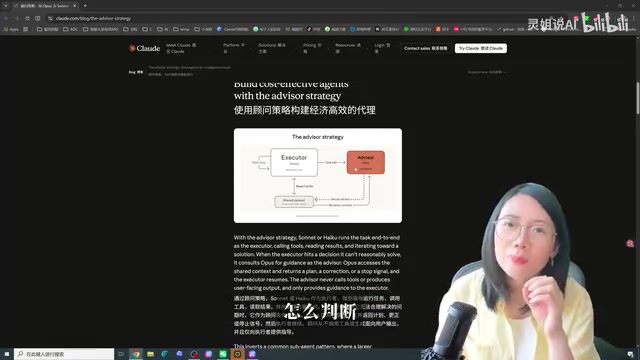This screenshot has width=640, height=360.
Task: Click the notification icon in system tray
Action: pyautogui.click(x=630, y=354)
